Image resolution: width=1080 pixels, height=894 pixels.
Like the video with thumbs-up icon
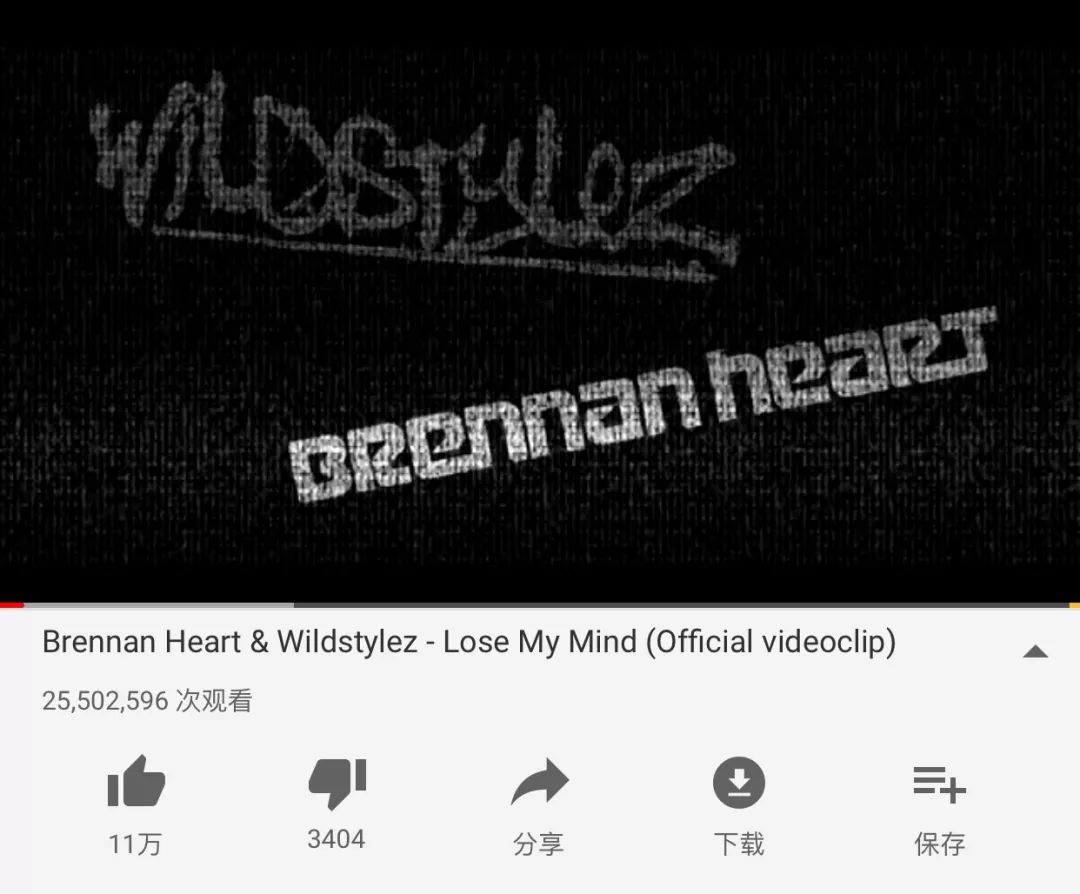136,781
